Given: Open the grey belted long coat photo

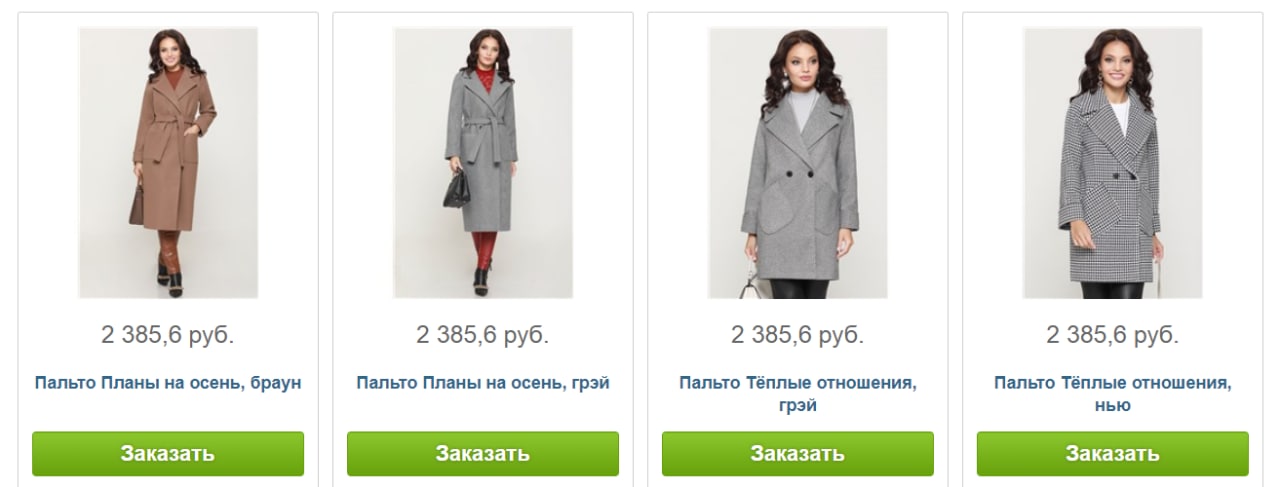Looking at the screenshot, I should click(483, 163).
